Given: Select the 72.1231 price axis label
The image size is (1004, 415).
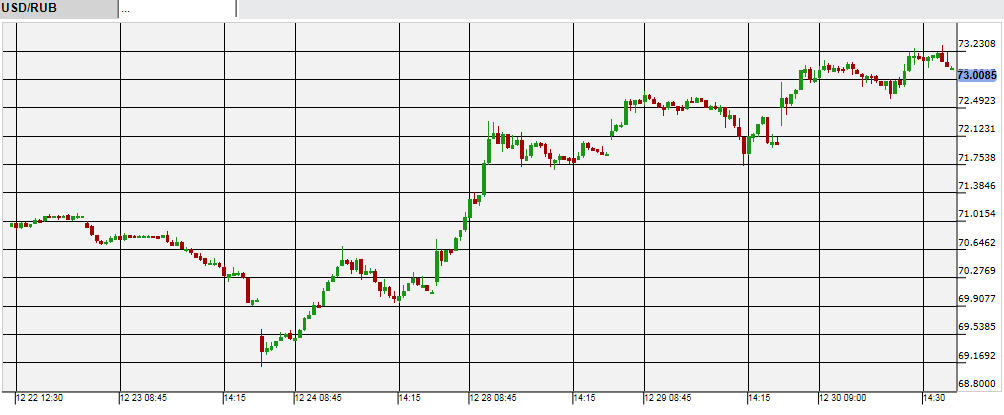Looking at the screenshot, I should pos(977,129).
